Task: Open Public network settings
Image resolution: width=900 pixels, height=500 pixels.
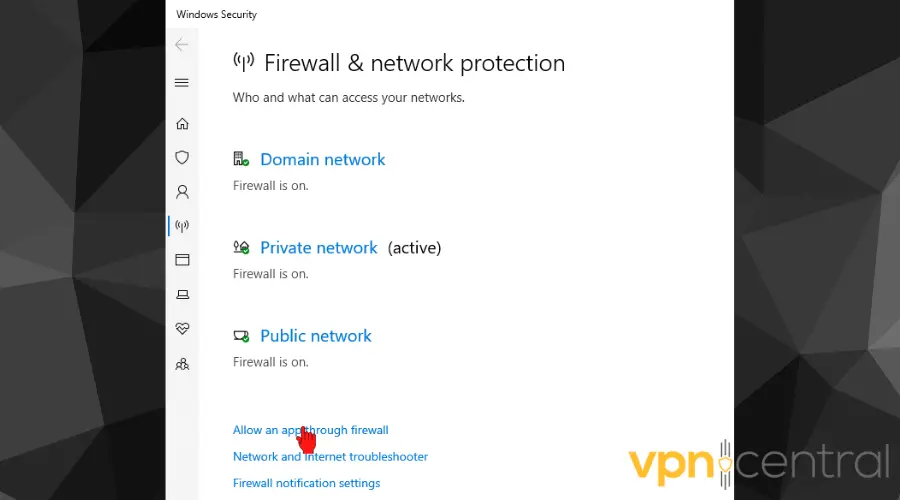Action: [315, 336]
